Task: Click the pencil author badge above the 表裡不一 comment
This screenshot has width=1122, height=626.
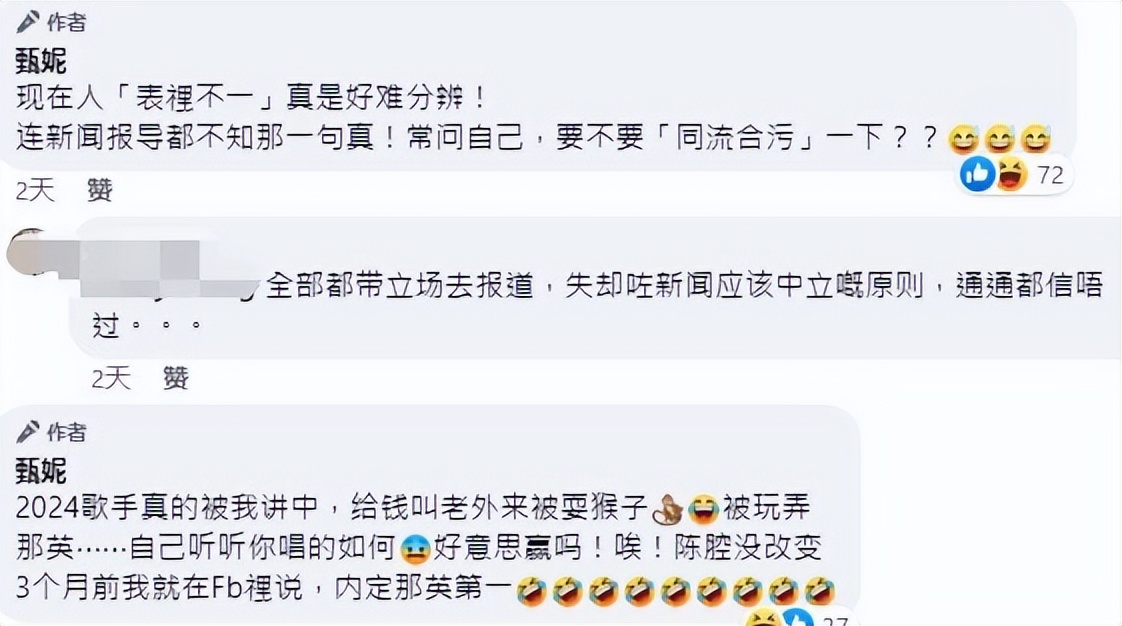Action: tap(51, 22)
